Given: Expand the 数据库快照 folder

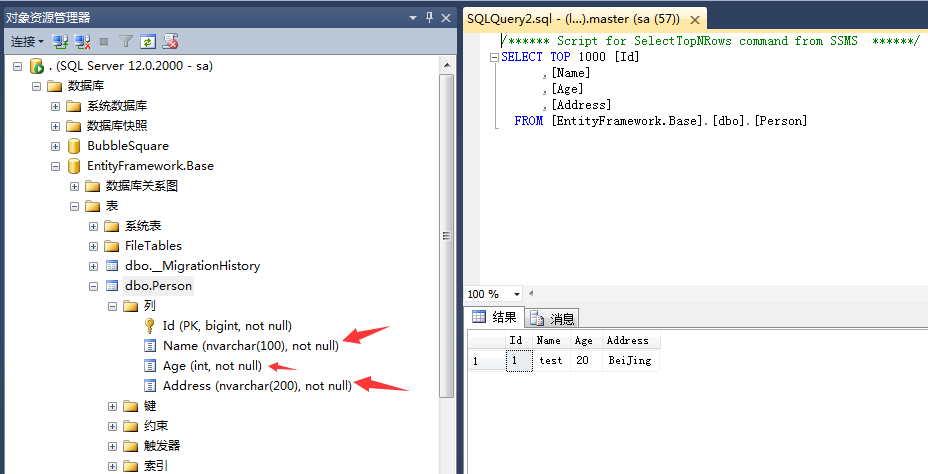Looking at the screenshot, I should click(x=55, y=126).
